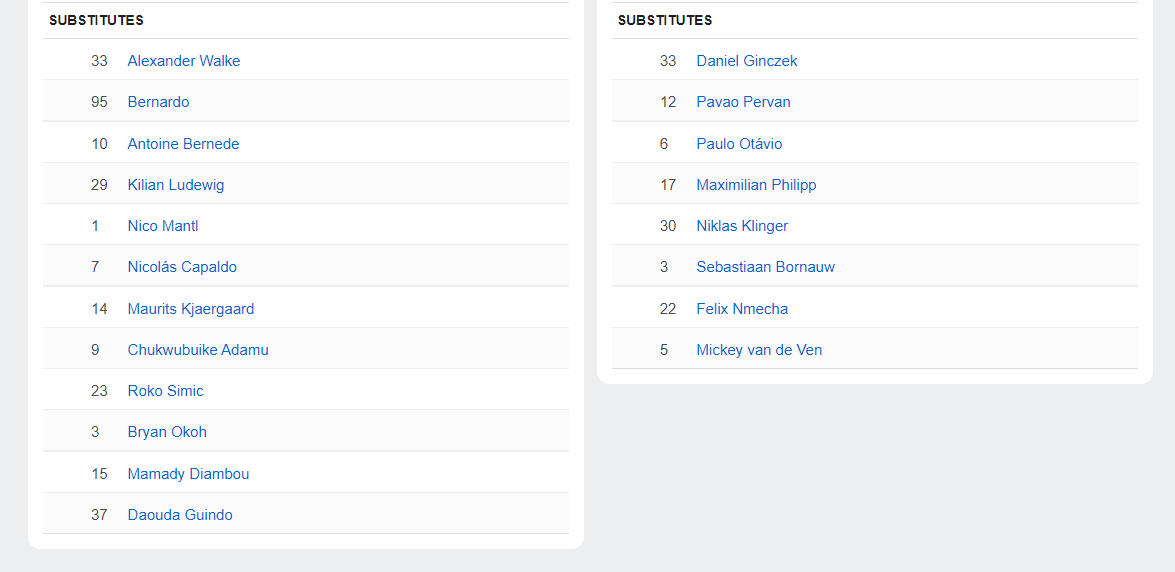View Nicolás Capaldo's player profile

(182, 267)
